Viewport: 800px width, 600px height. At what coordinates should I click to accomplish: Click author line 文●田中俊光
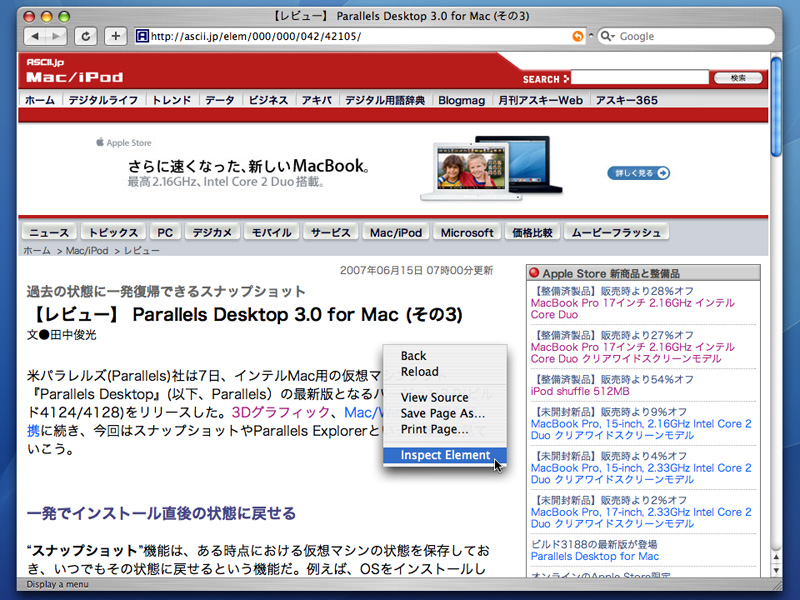click(x=61, y=335)
